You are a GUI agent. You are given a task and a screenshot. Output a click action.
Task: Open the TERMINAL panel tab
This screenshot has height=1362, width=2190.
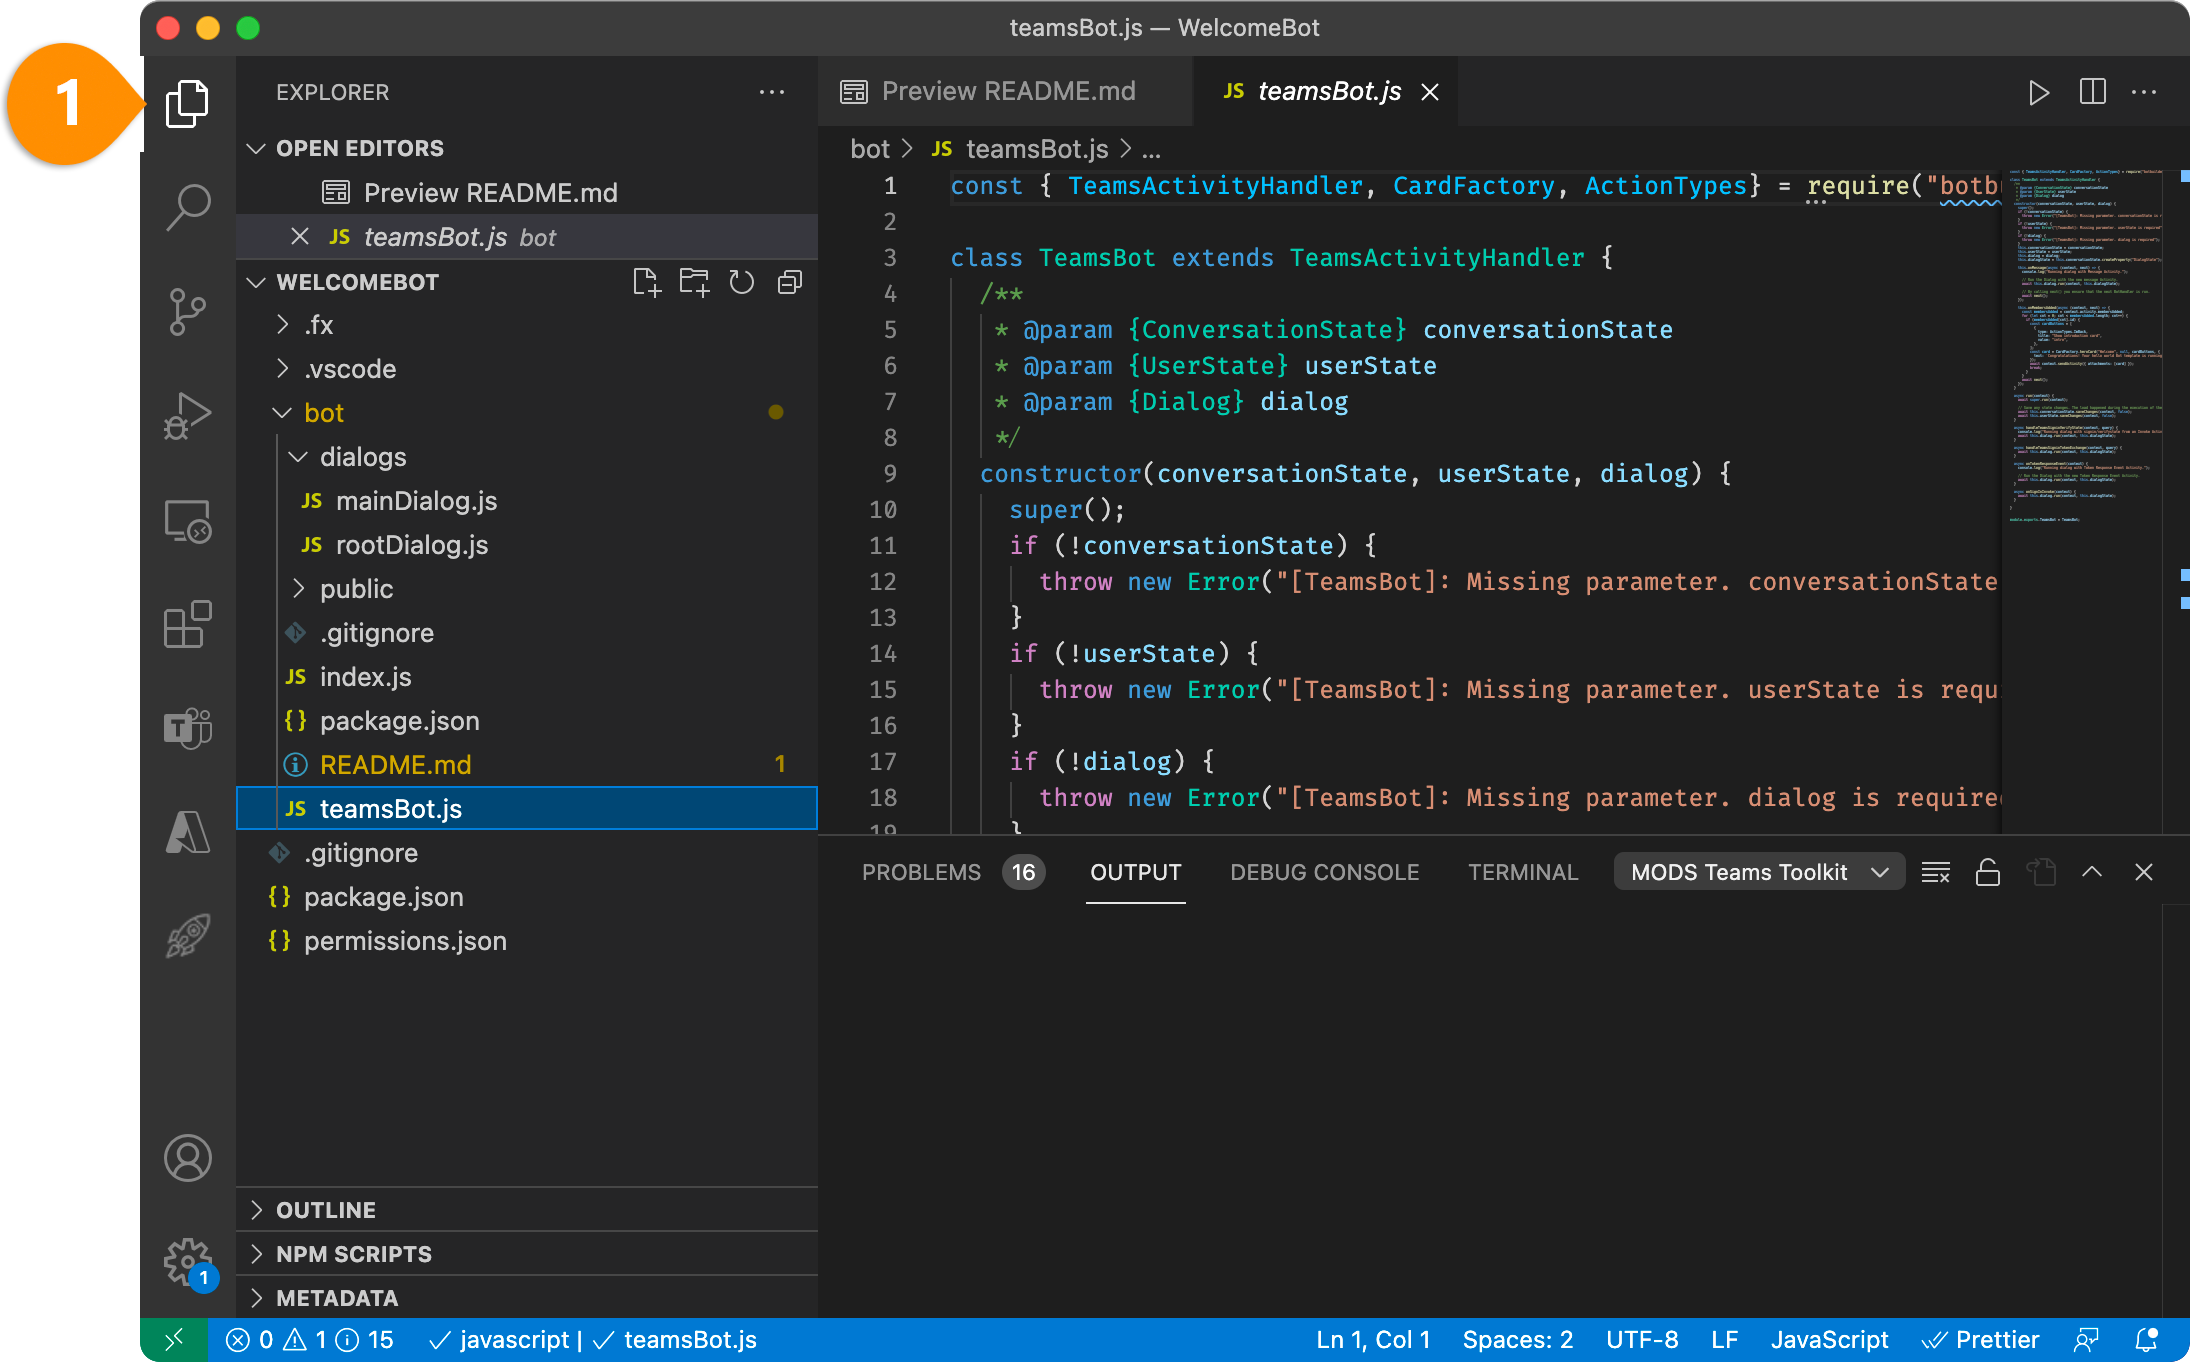(1523, 871)
